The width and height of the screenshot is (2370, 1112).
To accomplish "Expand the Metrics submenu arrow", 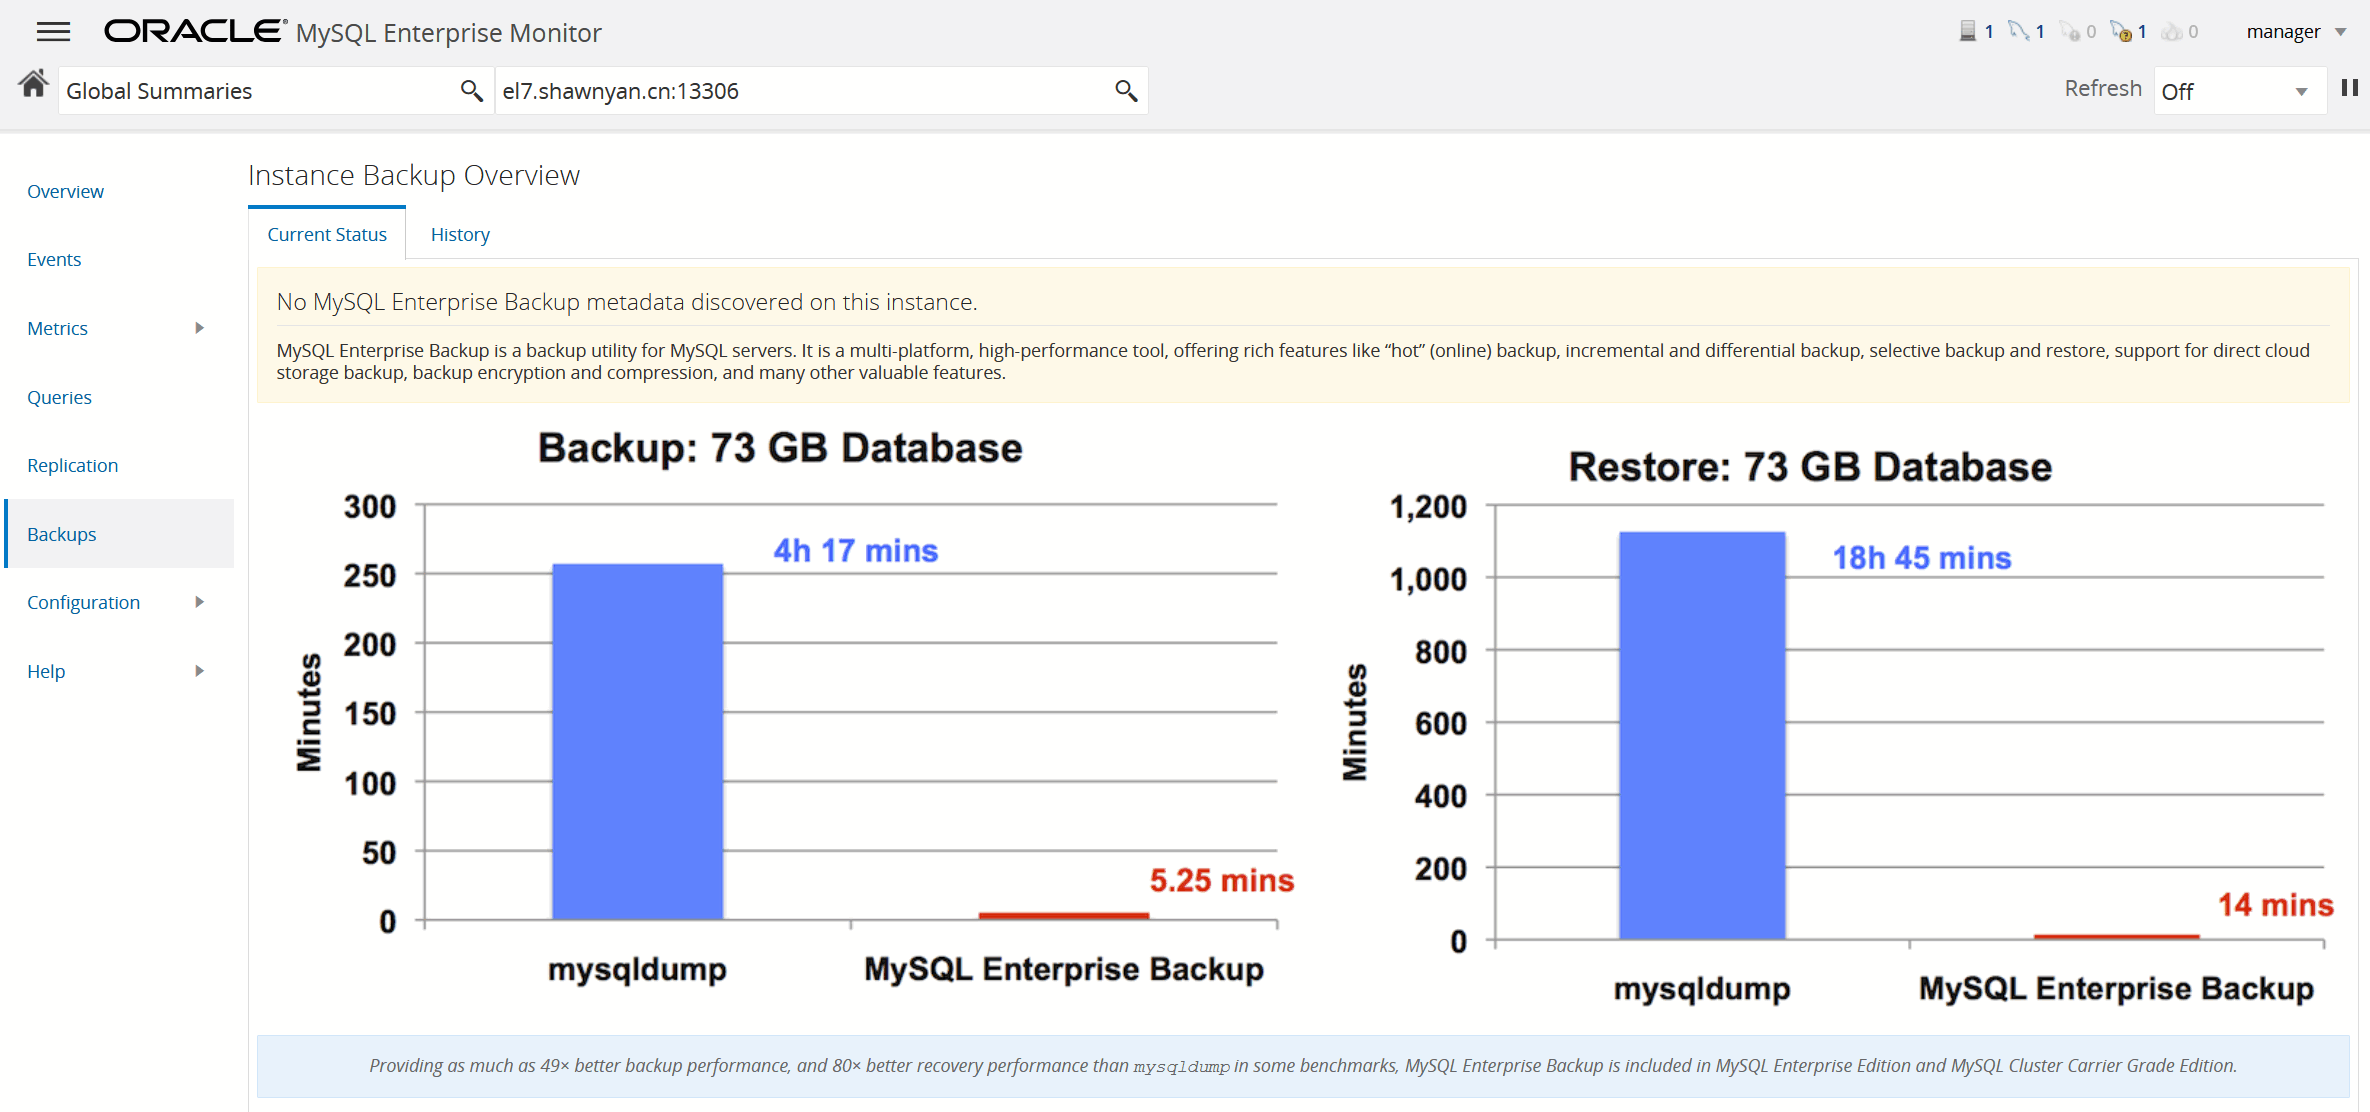I will [199, 328].
